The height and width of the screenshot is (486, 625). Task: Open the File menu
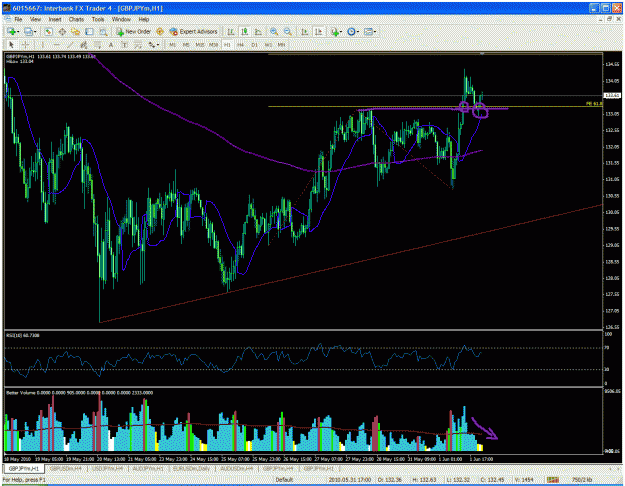(x=18, y=19)
